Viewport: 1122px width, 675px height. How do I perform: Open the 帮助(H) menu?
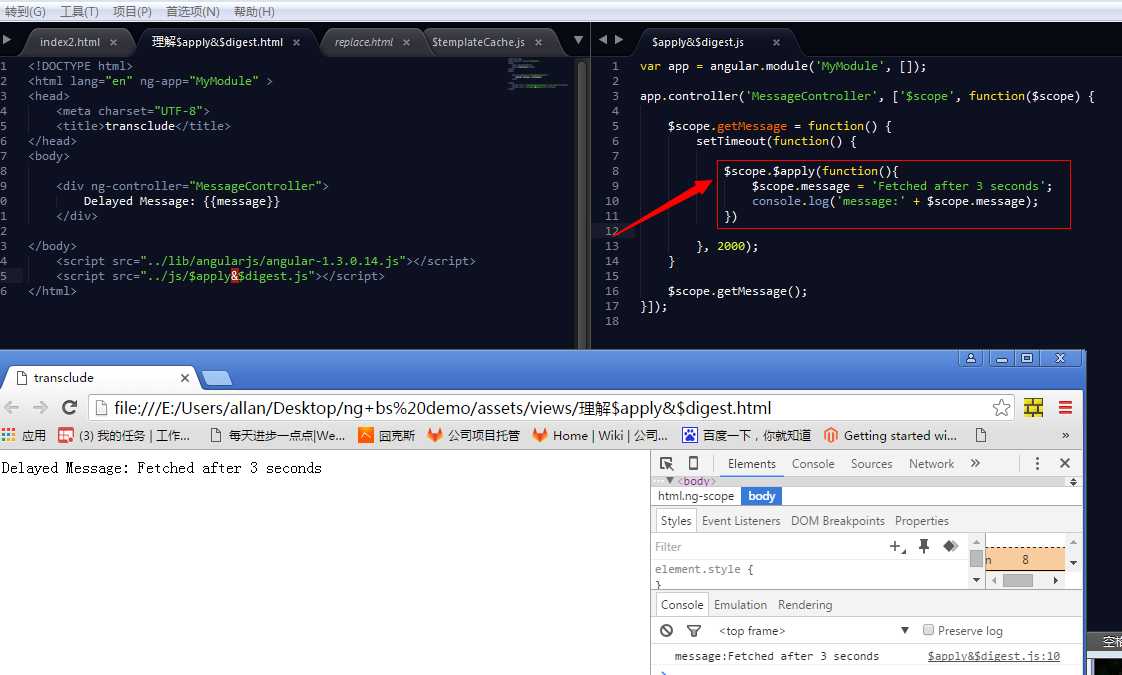254,11
